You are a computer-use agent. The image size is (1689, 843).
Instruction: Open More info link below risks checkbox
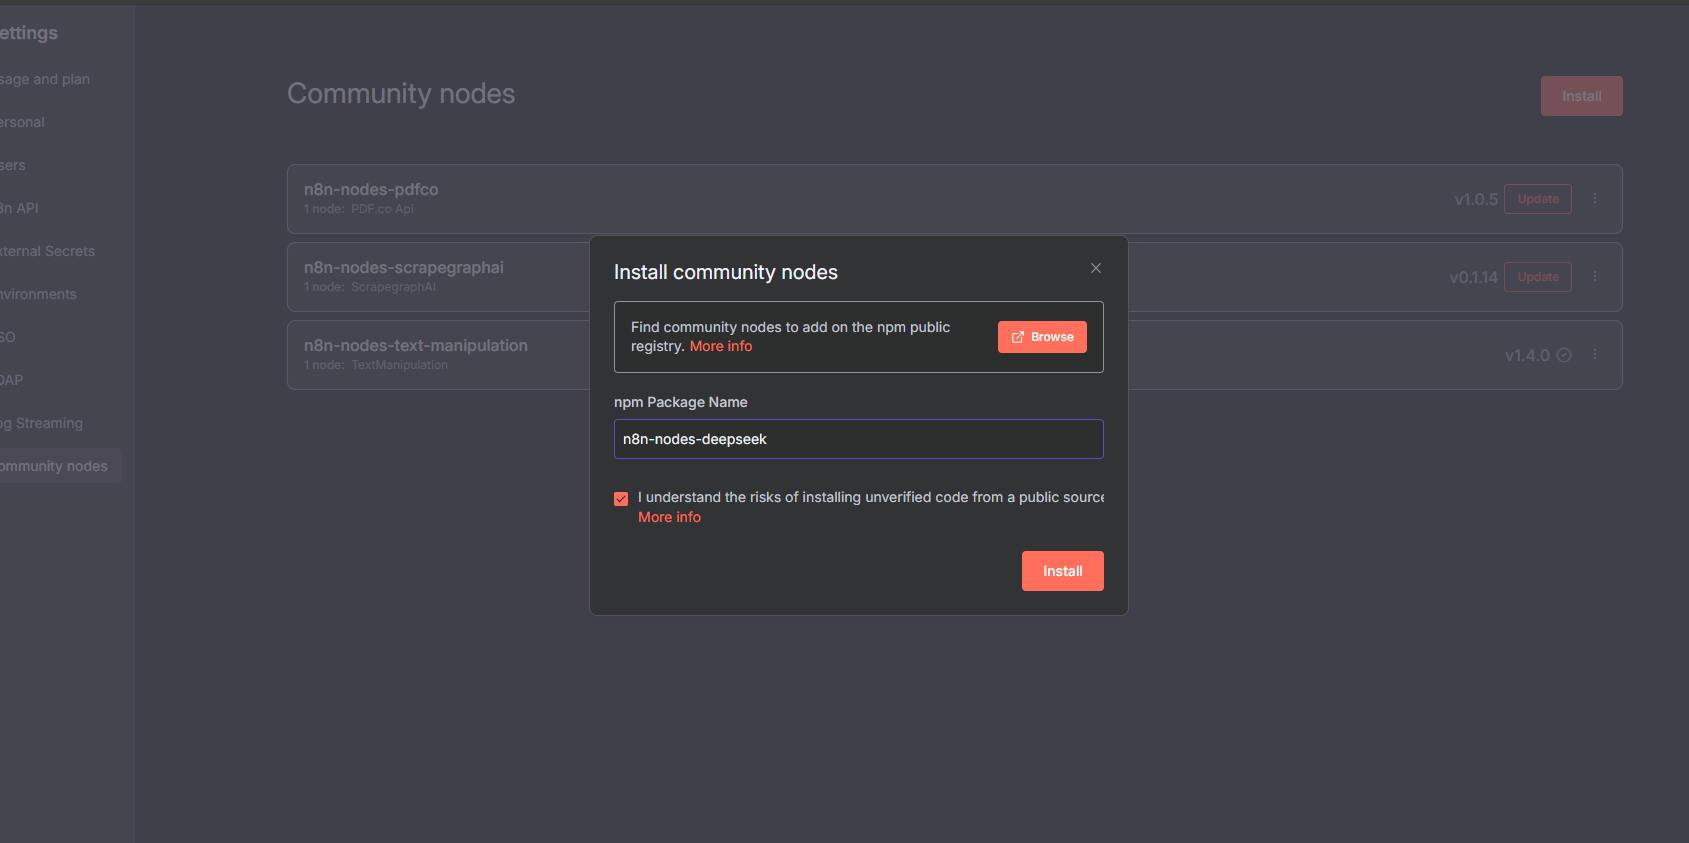point(669,517)
